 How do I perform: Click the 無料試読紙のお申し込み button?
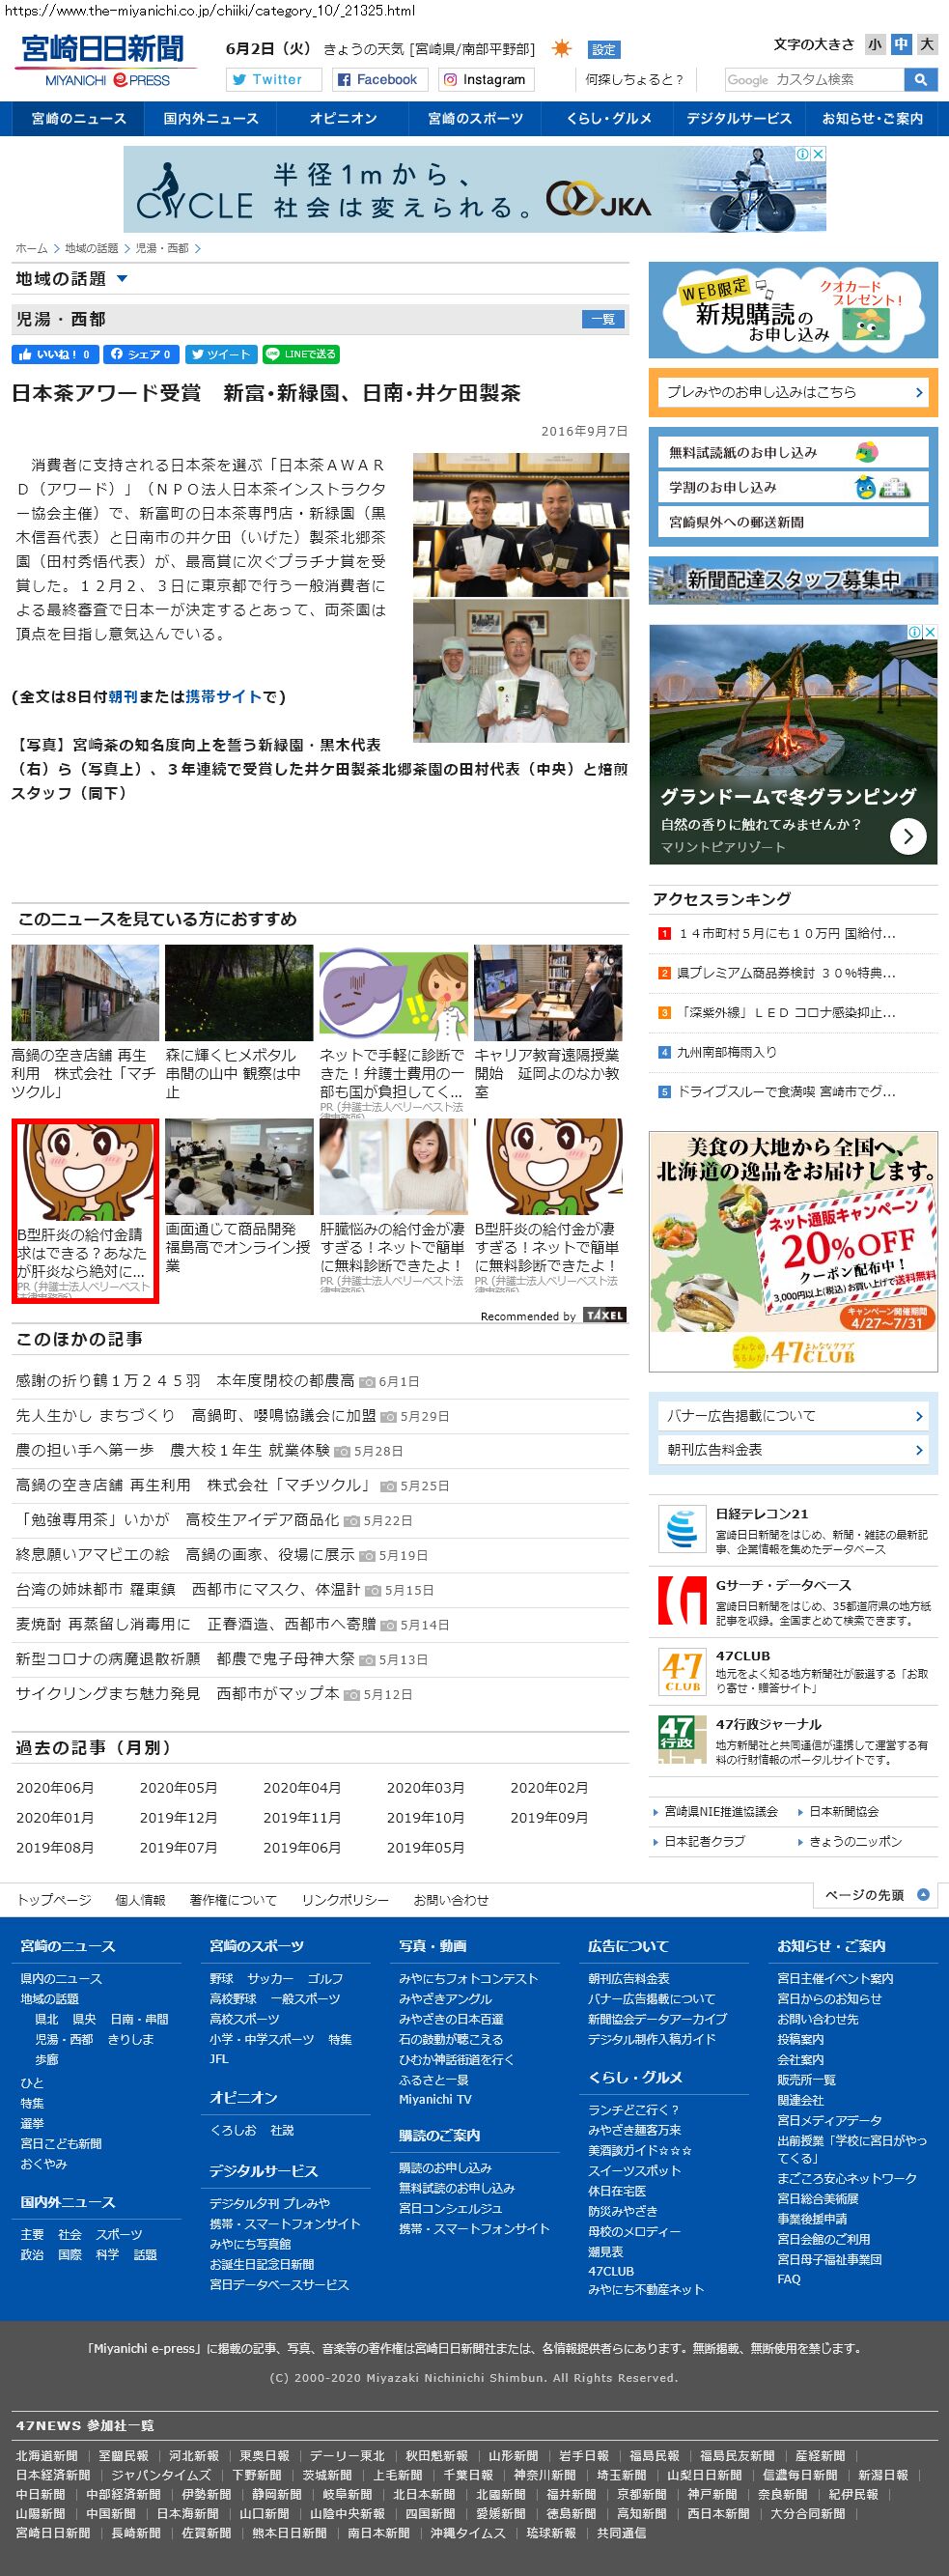pyautogui.click(x=794, y=453)
